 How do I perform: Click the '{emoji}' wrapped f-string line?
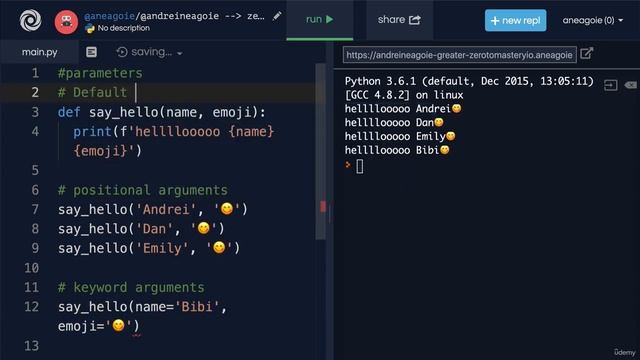point(107,151)
